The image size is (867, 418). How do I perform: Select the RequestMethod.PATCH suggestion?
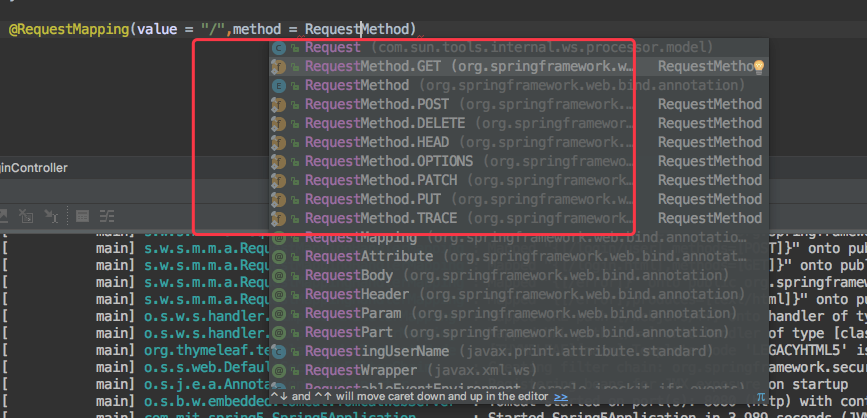519,180
